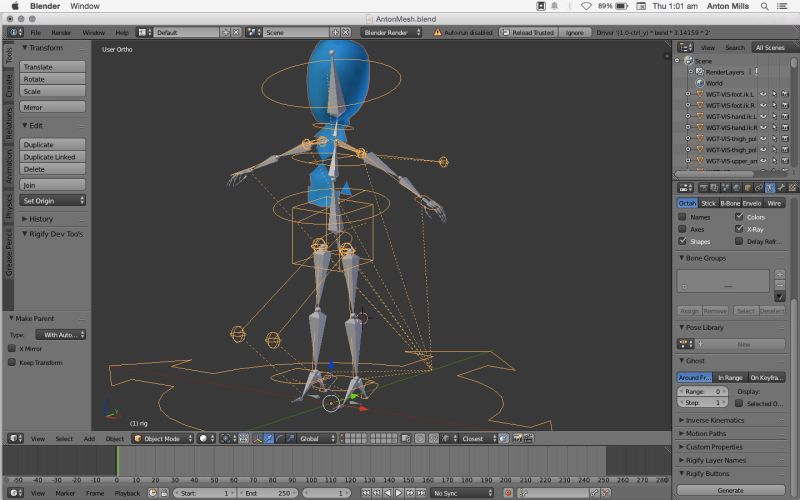
Task: Click the ghost Range value slider
Action: tap(703, 391)
